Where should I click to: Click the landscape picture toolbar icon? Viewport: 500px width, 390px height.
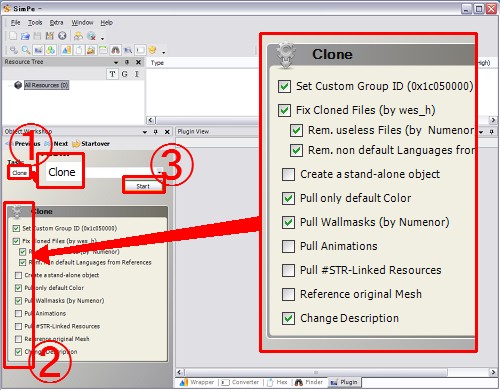91,50
